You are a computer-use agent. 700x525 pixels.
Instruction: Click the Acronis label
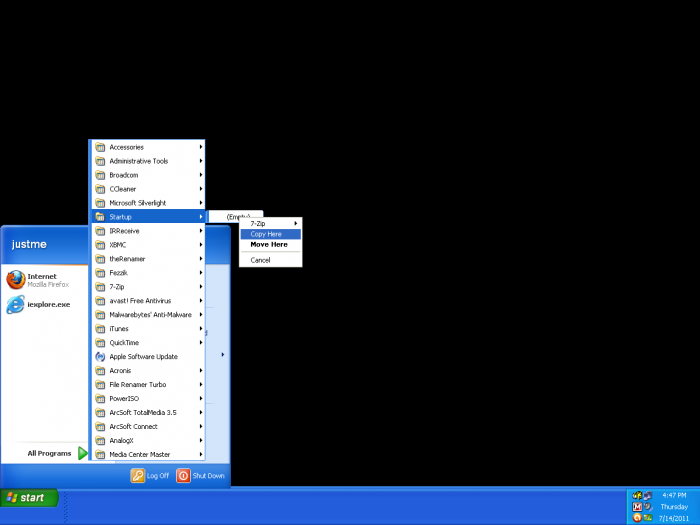[120, 371]
